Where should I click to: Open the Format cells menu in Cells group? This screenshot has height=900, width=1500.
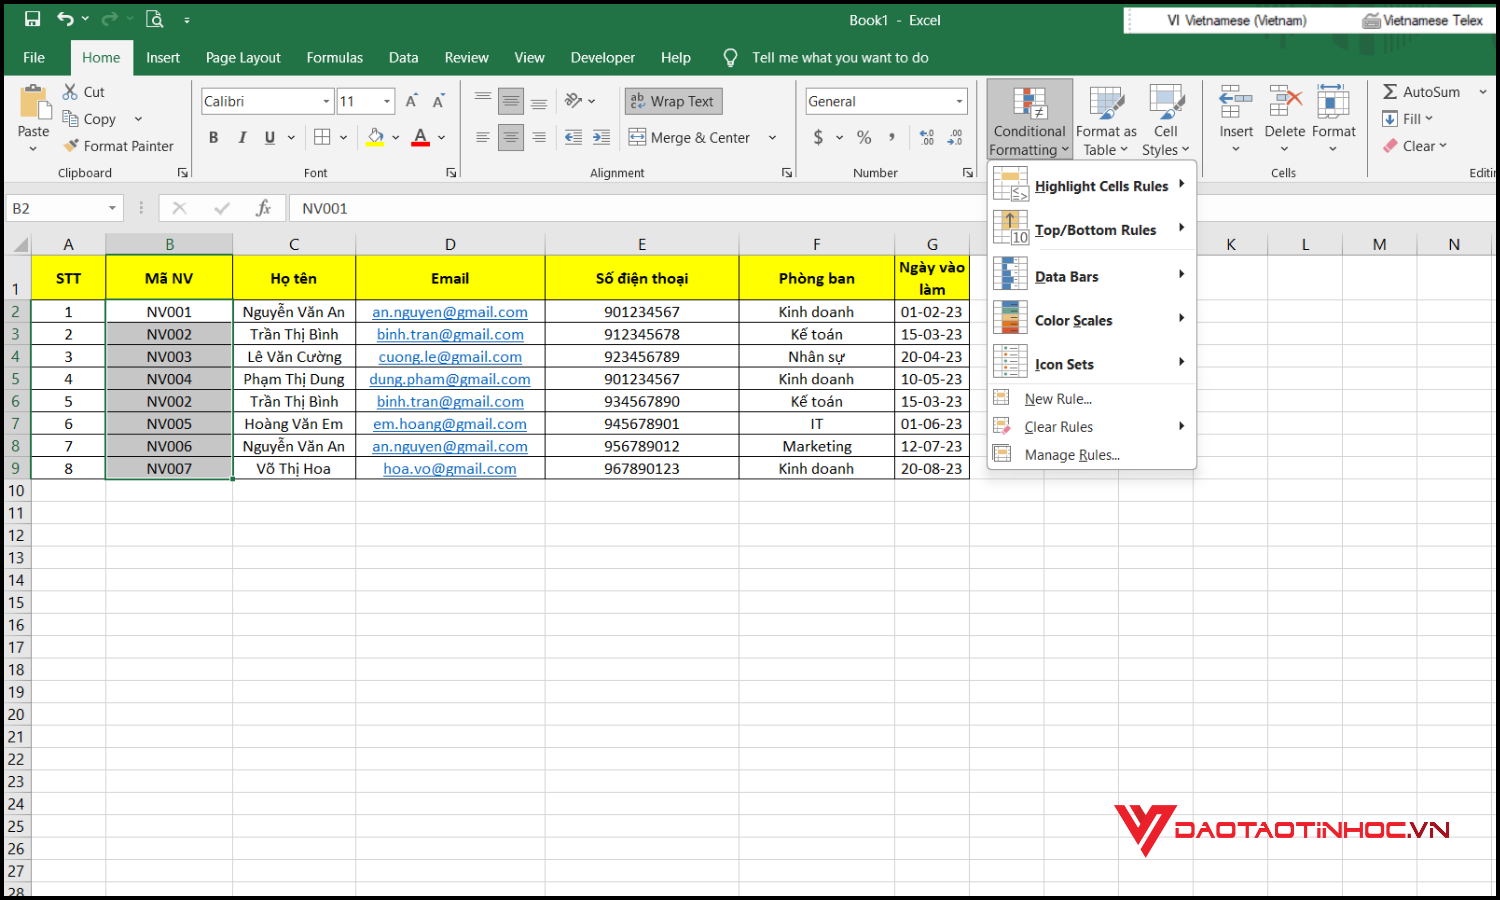(x=1333, y=118)
